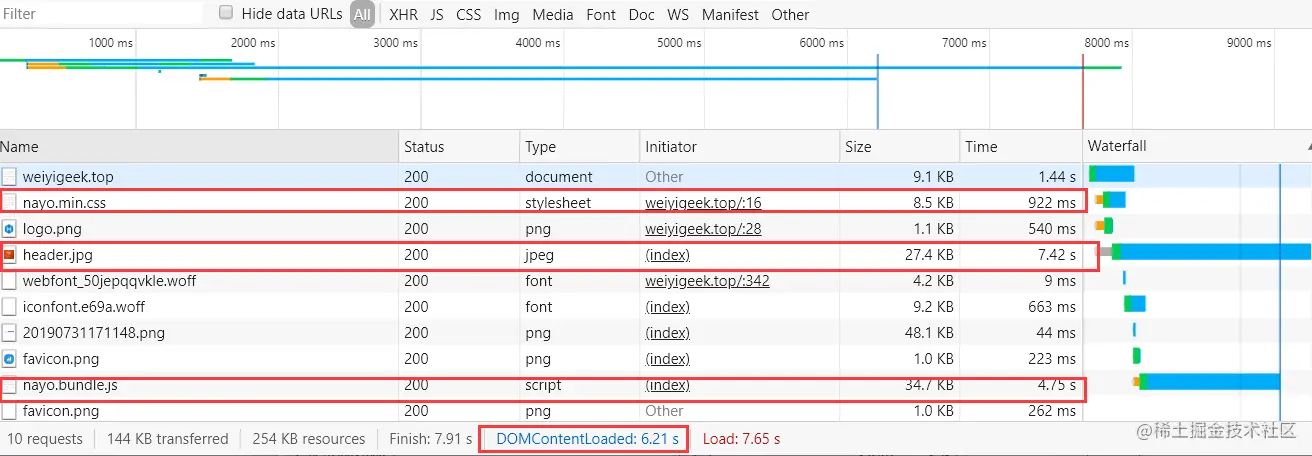Screen dimensions: 1312x456
Task: Click the DOMContentLoaded: 6.21 s status entry
Action: click(588, 438)
